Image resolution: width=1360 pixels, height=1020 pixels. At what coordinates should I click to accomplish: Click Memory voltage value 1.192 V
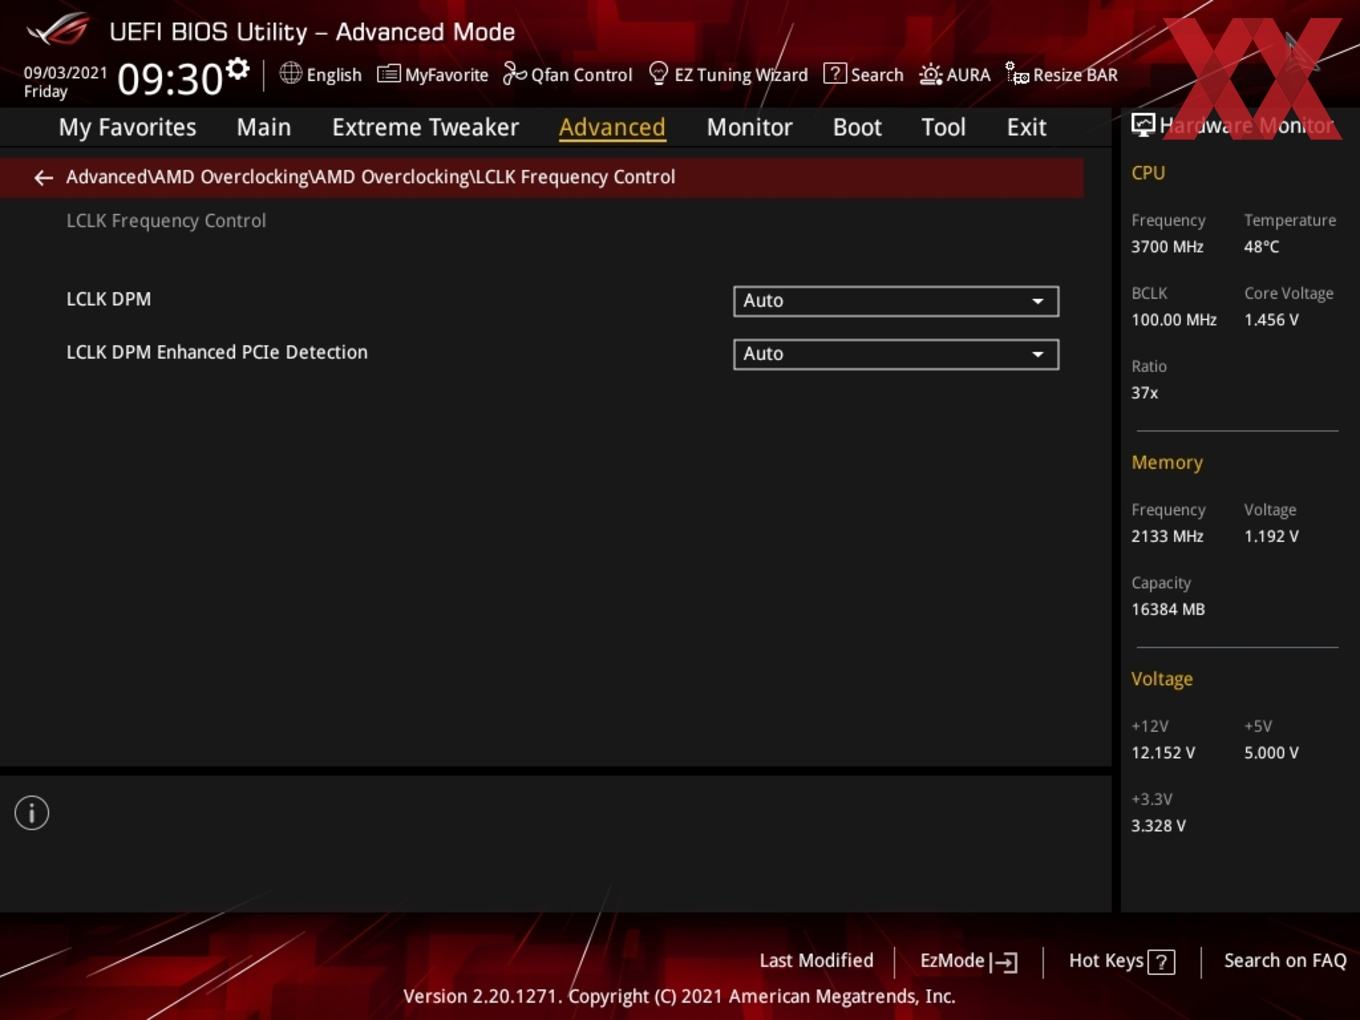click(x=1271, y=536)
